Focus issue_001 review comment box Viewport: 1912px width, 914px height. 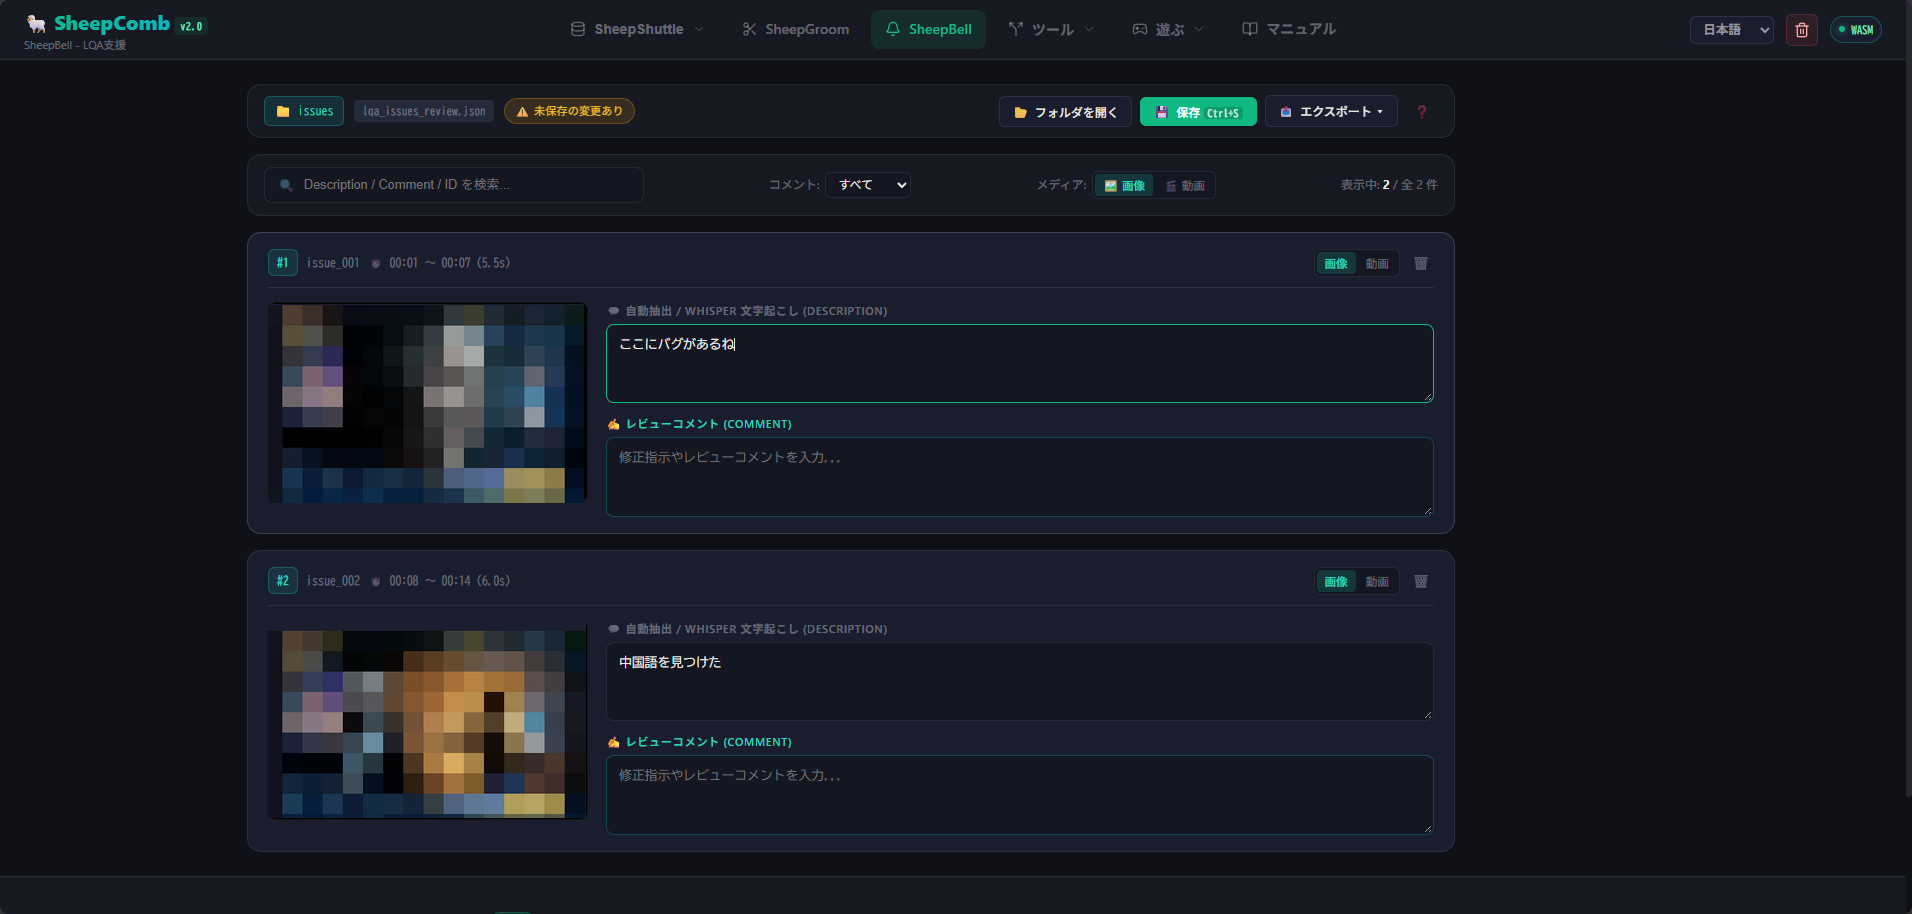pos(1019,477)
